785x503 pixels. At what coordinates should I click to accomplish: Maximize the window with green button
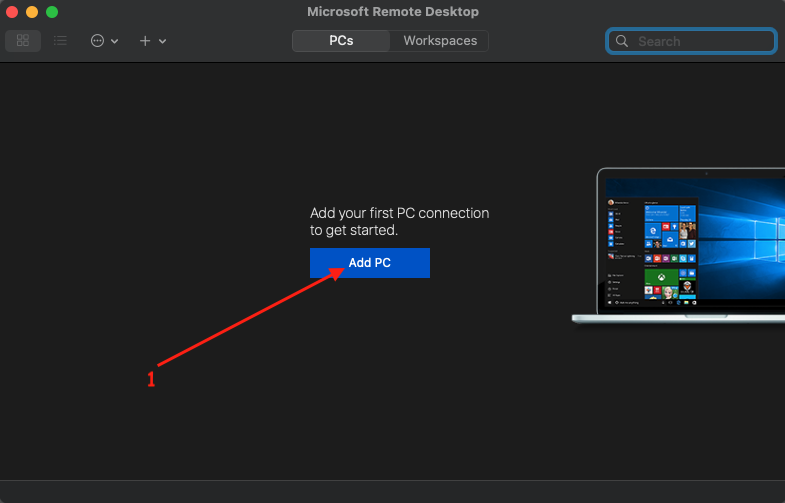(x=52, y=12)
